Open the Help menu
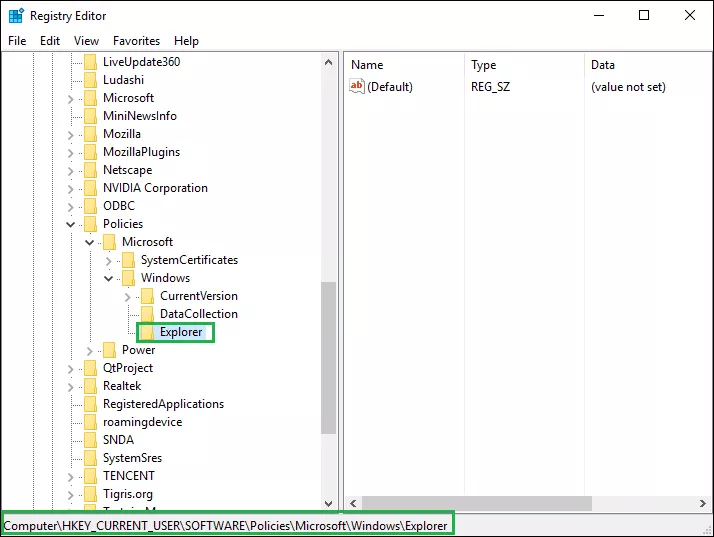Screen dimensions: 714x537 [x=186, y=41]
